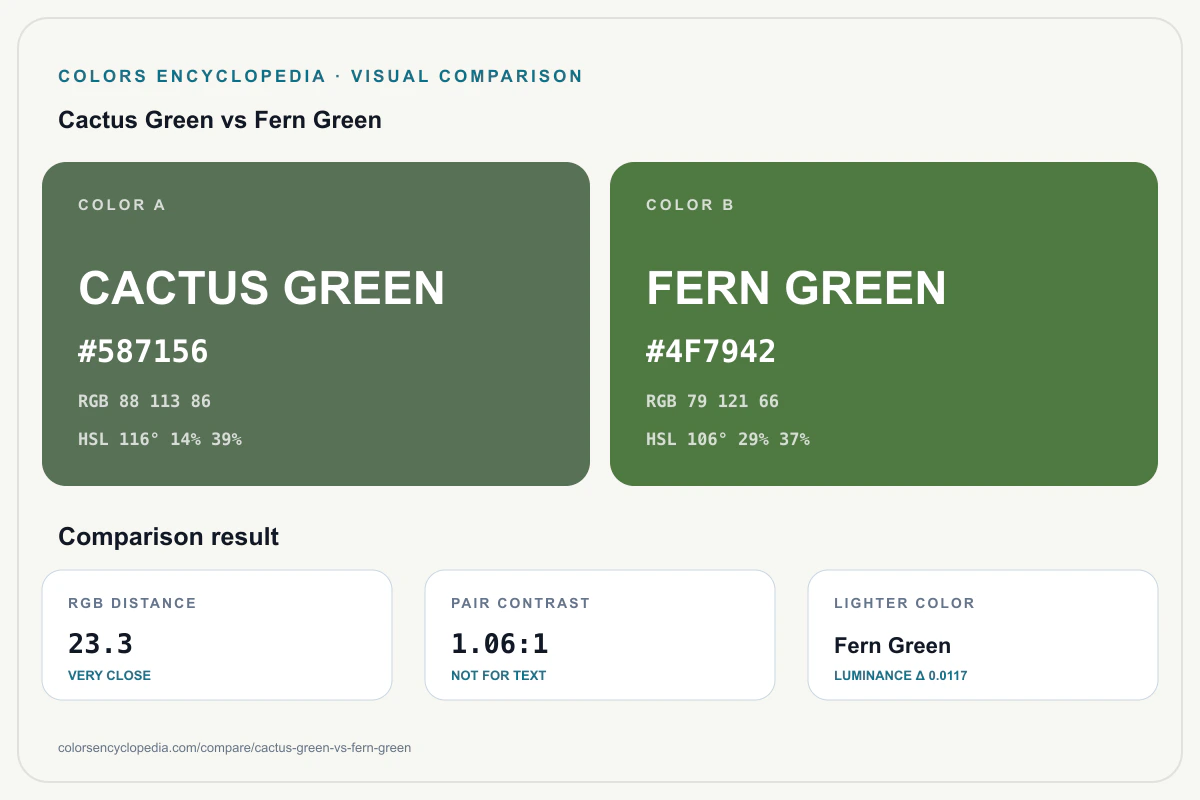Click the Cactus Green color name
Image resolution: width=1200 pixels, height=800 pixels.
click(x=262, y=288)
